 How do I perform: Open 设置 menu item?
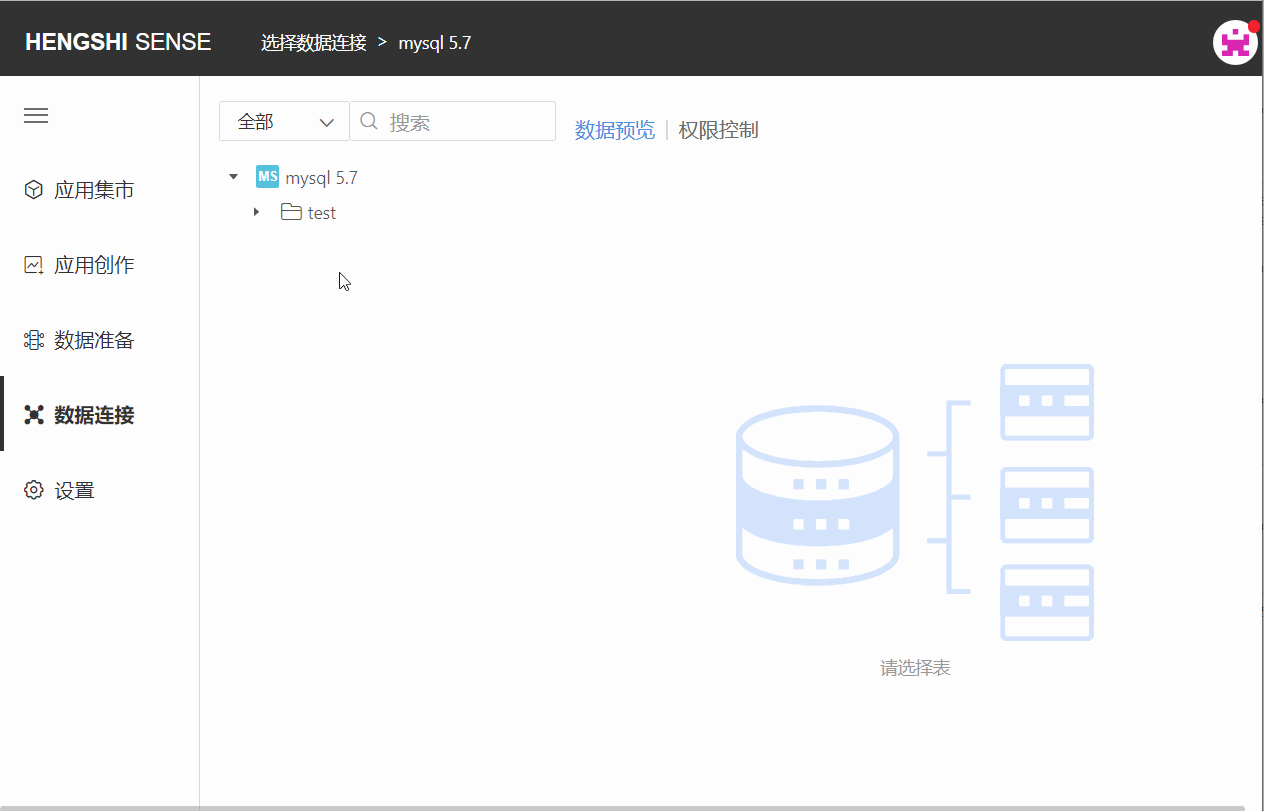(x=100, y=490)
